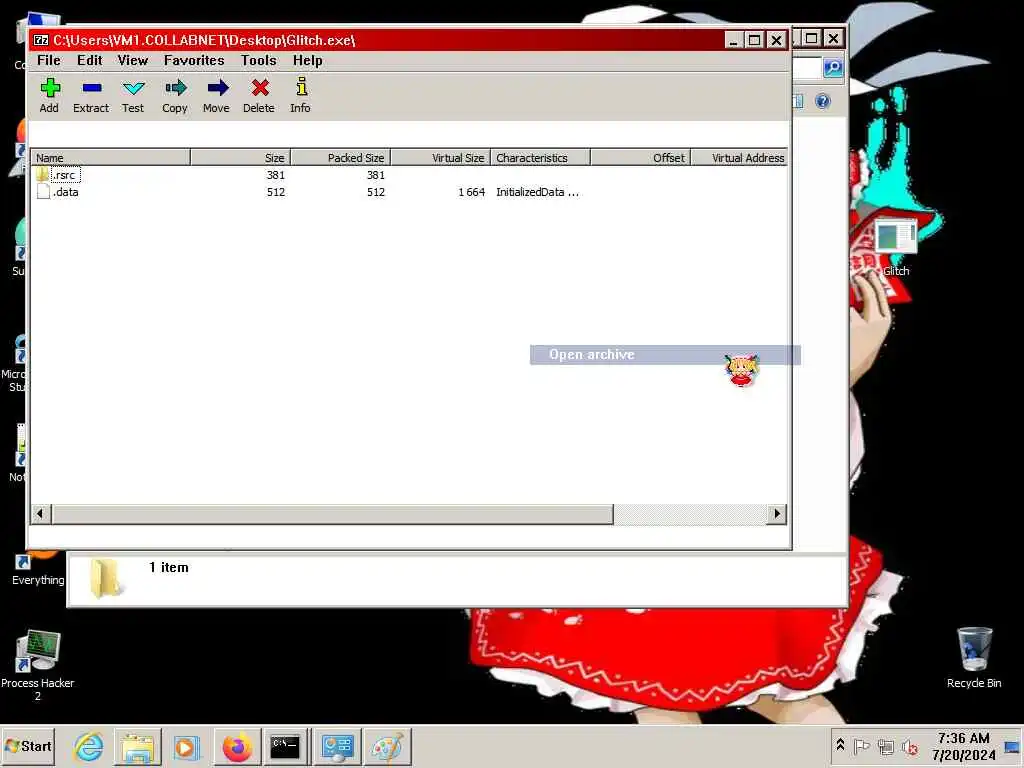Open Command Prompt from the taskbar
Screen dimensions: 1024x768
[x=285, y=746]
